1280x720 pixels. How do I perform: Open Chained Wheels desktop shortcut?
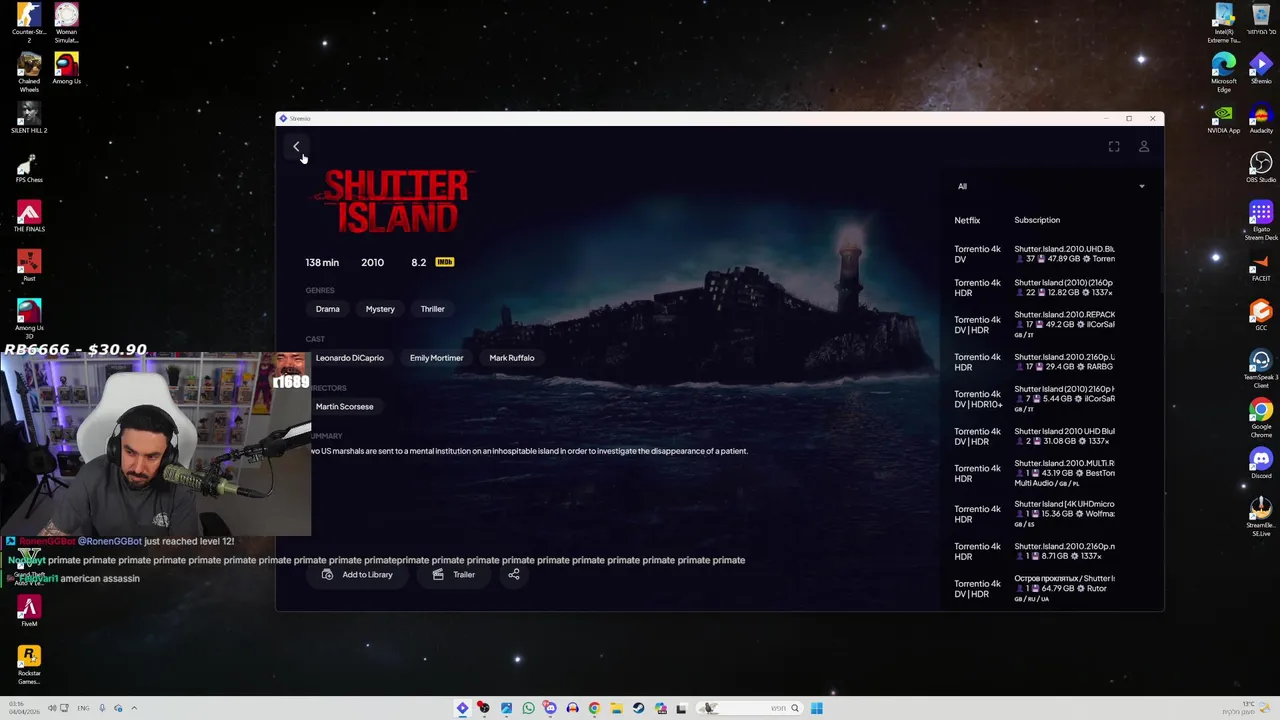pyautogui.click(x=29, y=73)
